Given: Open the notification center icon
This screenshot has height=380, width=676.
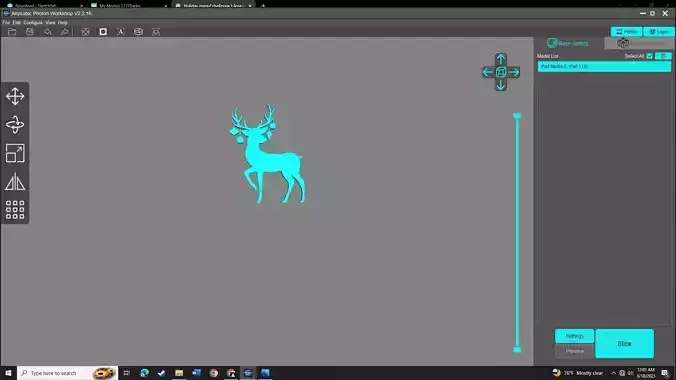Looking at the screenshot, I should tap(665, 373).
